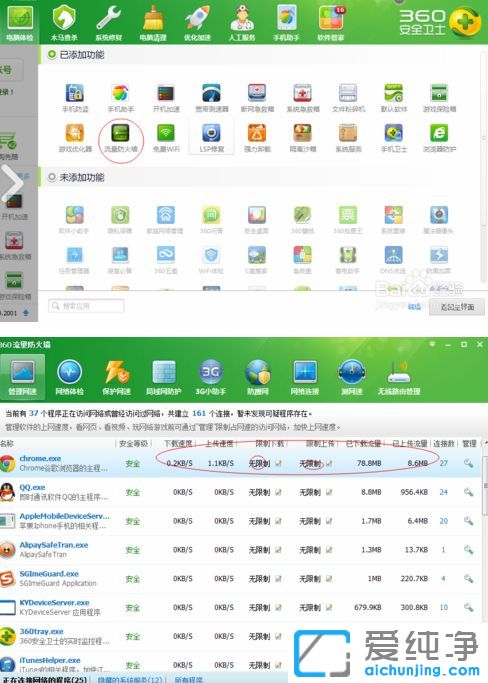Add the 360问答 tool
The width and height of the screenshot is (488, 683).
[211, 220]
